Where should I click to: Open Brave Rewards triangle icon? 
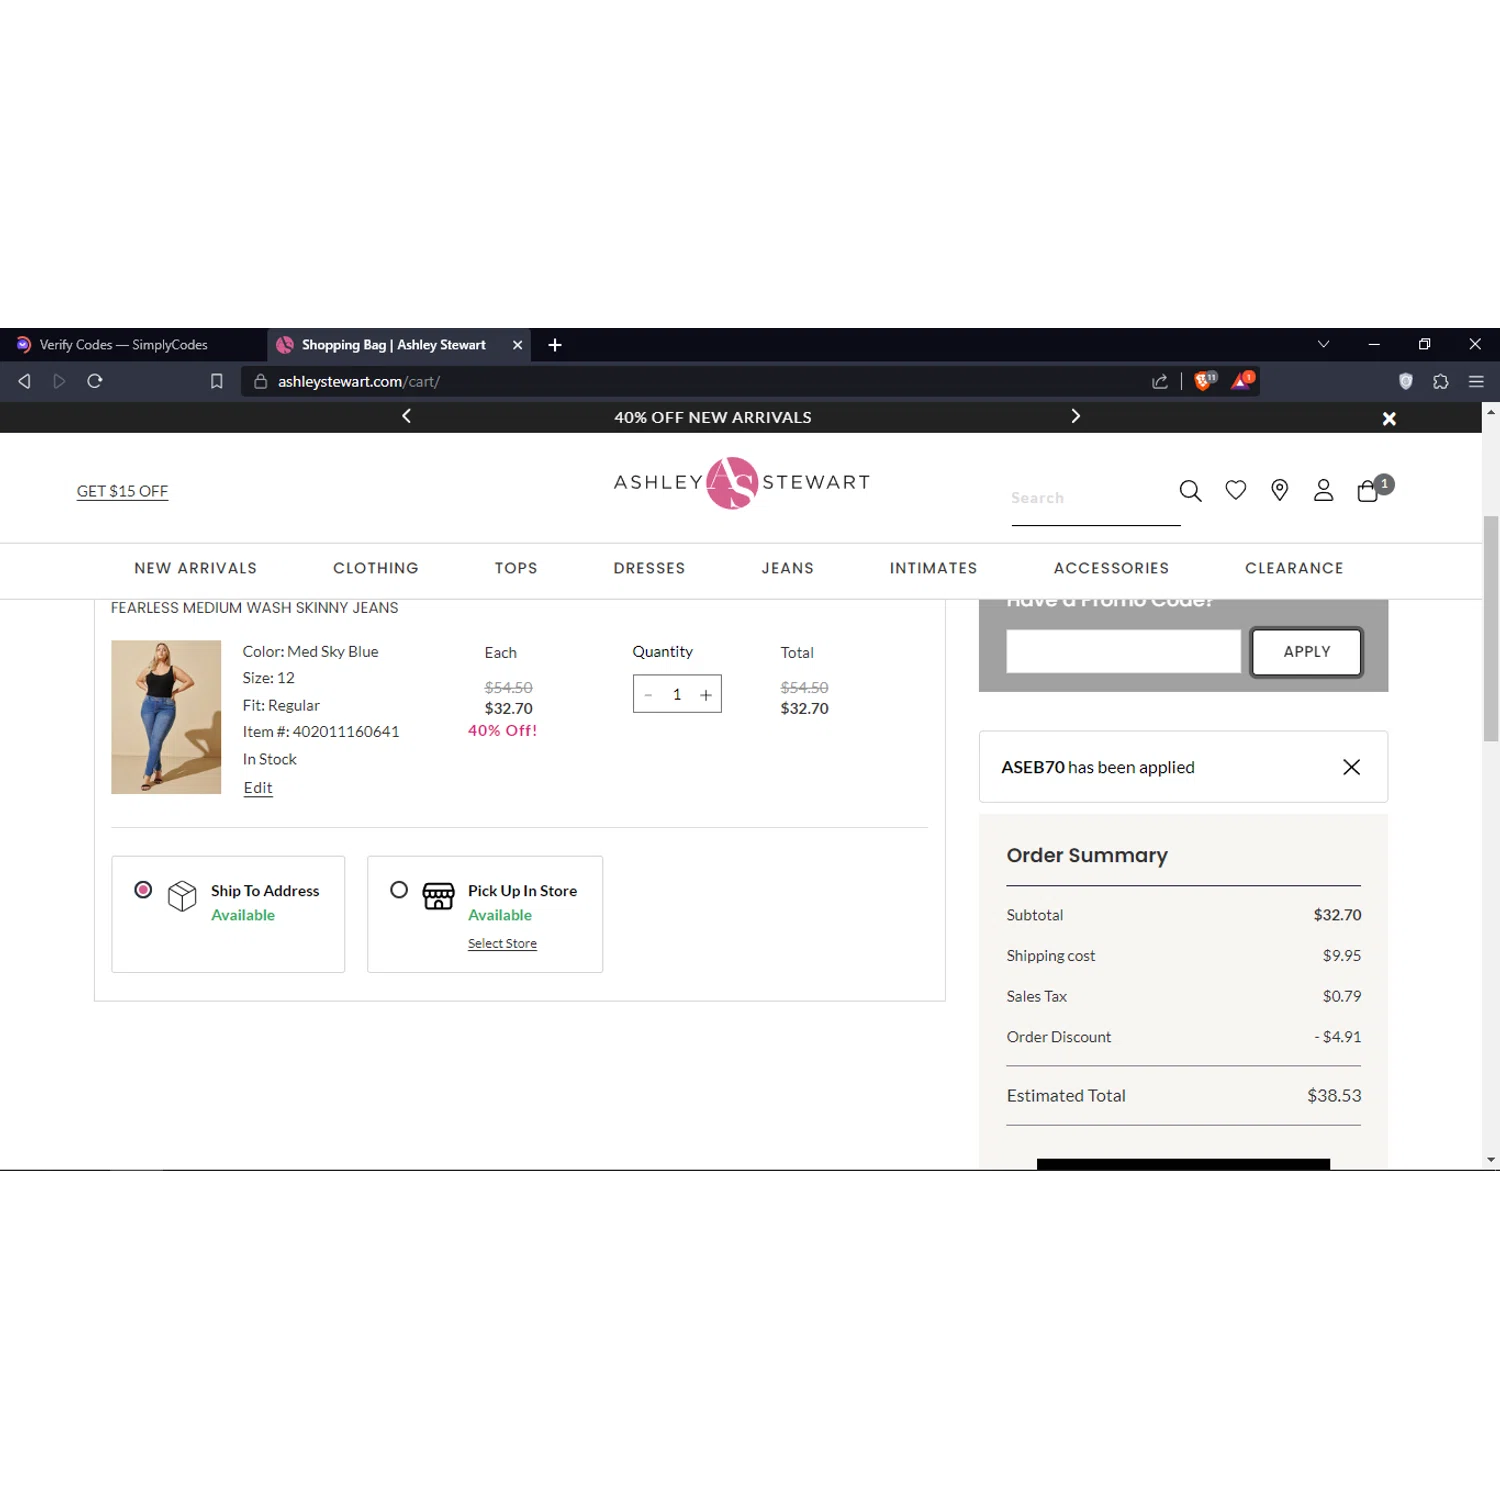pos(1242,381)
